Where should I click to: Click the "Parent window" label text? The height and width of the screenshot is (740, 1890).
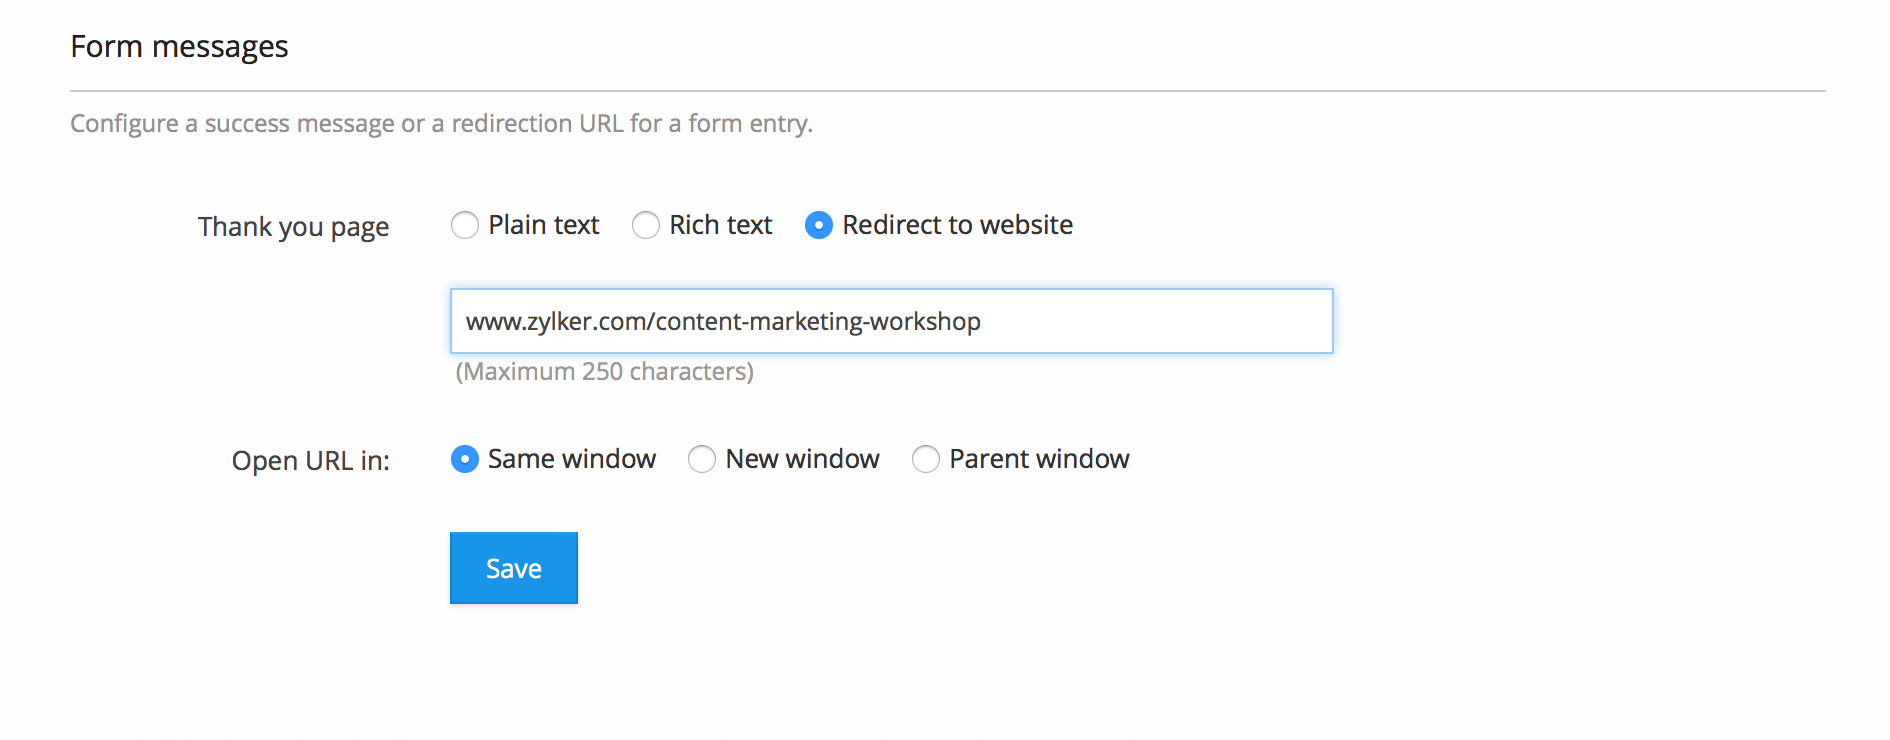click(x=1039, y=459)
